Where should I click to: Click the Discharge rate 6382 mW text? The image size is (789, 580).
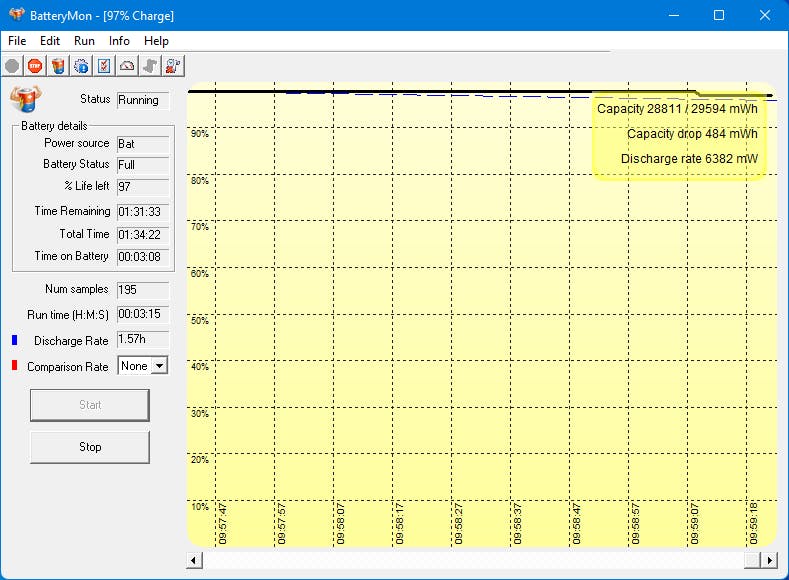[689, 159]
